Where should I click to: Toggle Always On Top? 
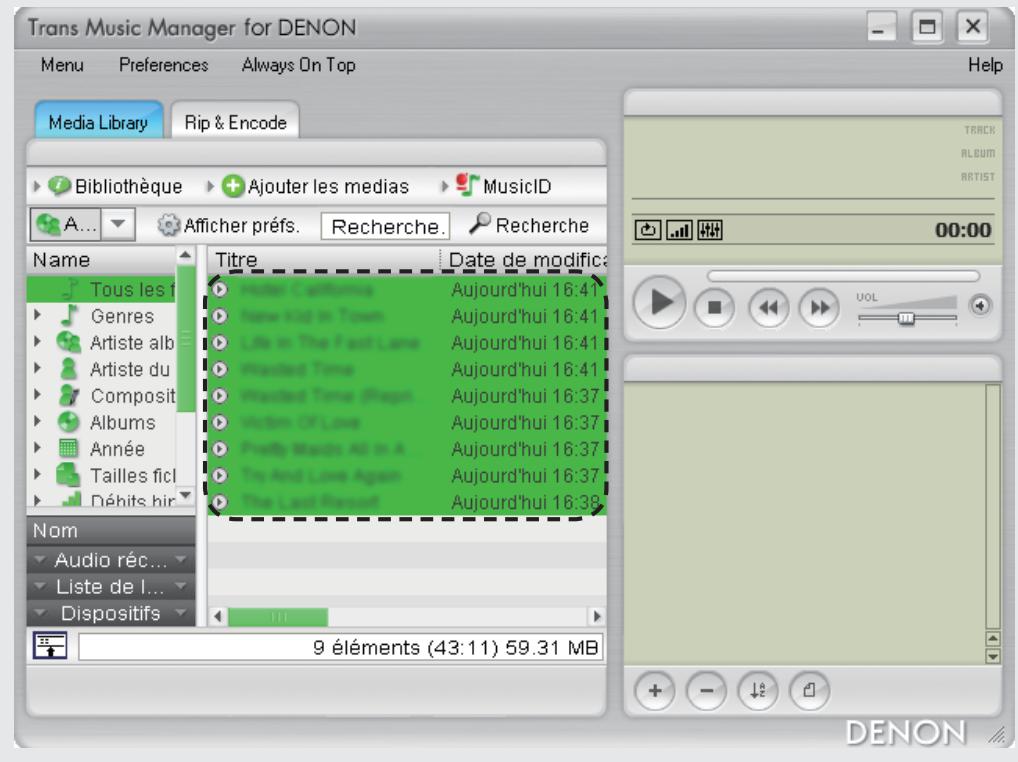point(299,65)
